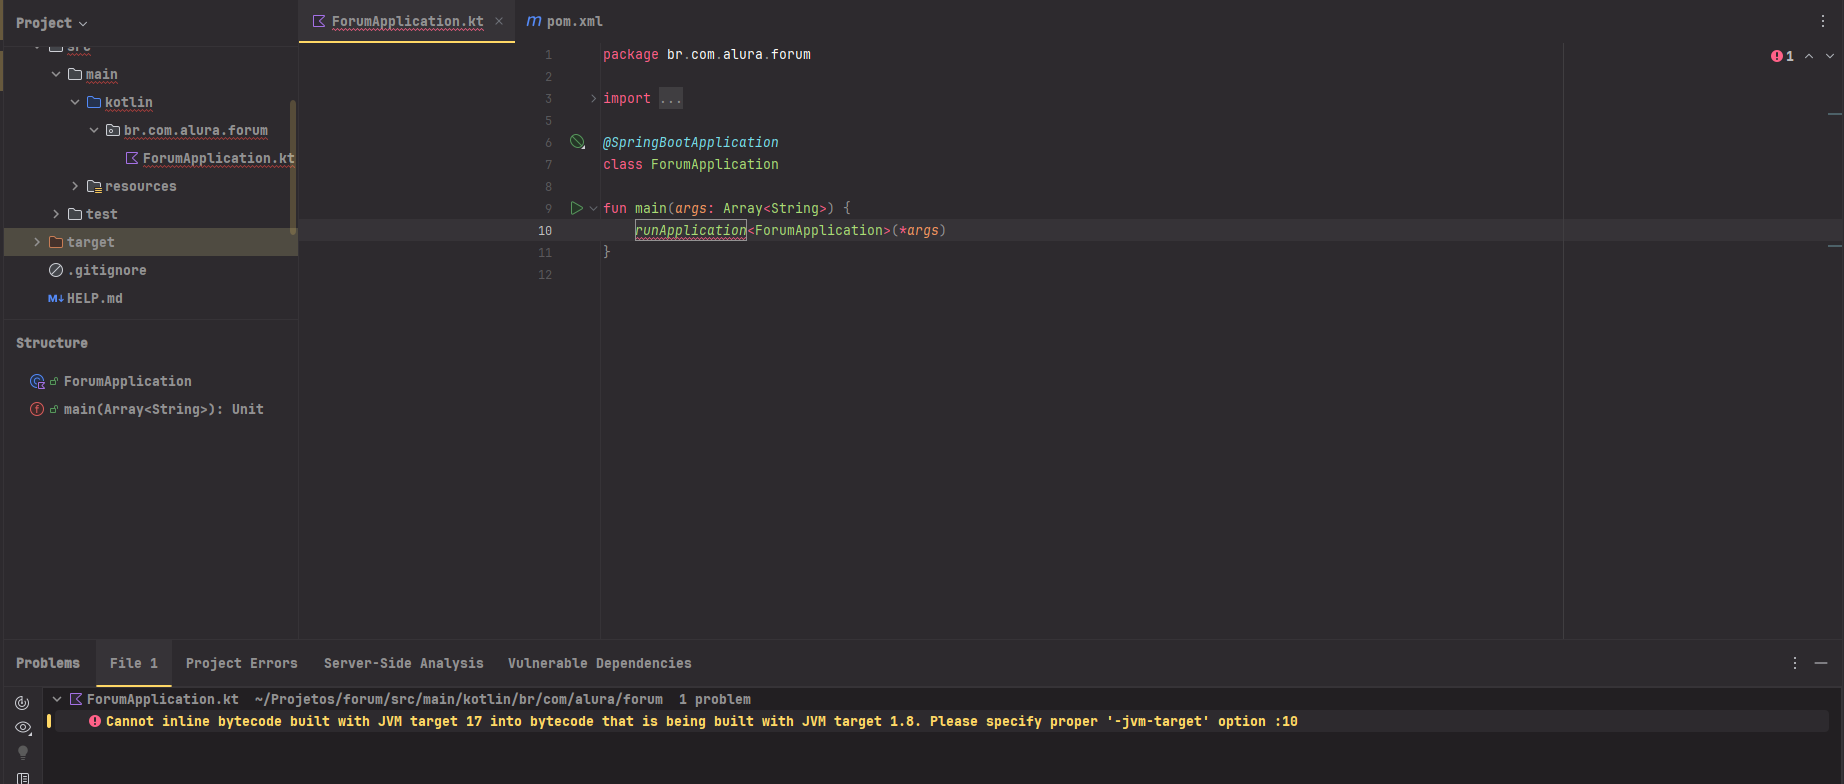Click the quick-fix lightbulb icon in the Problems sidebar
This screenshot has width=1844, height=784.
(x=22, y=753)
